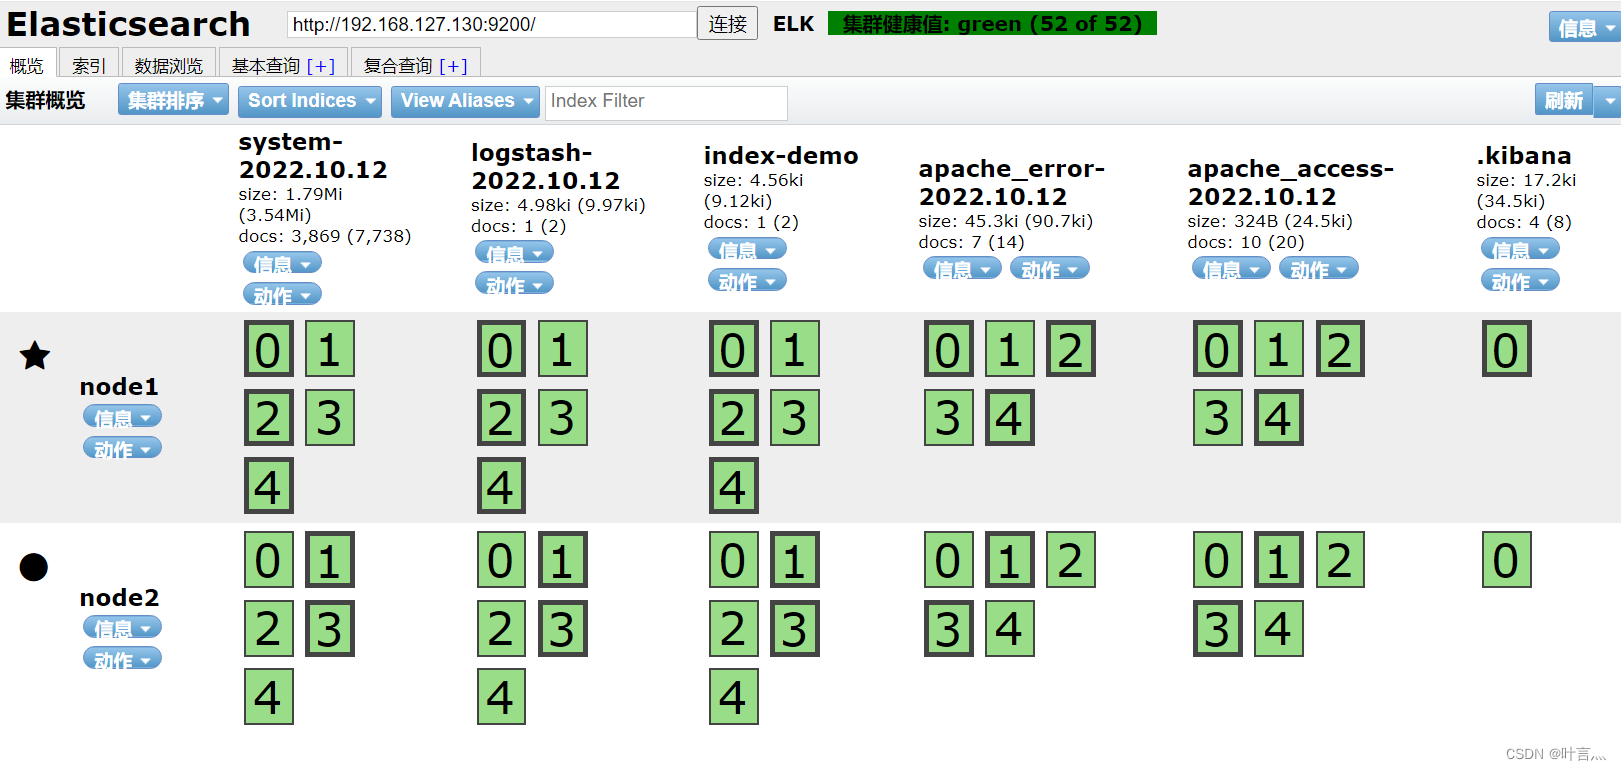The image size is (1621, 770).
Task: Open 动作 dropdown for apache_access-2022.10.12
Action: 1319,268
